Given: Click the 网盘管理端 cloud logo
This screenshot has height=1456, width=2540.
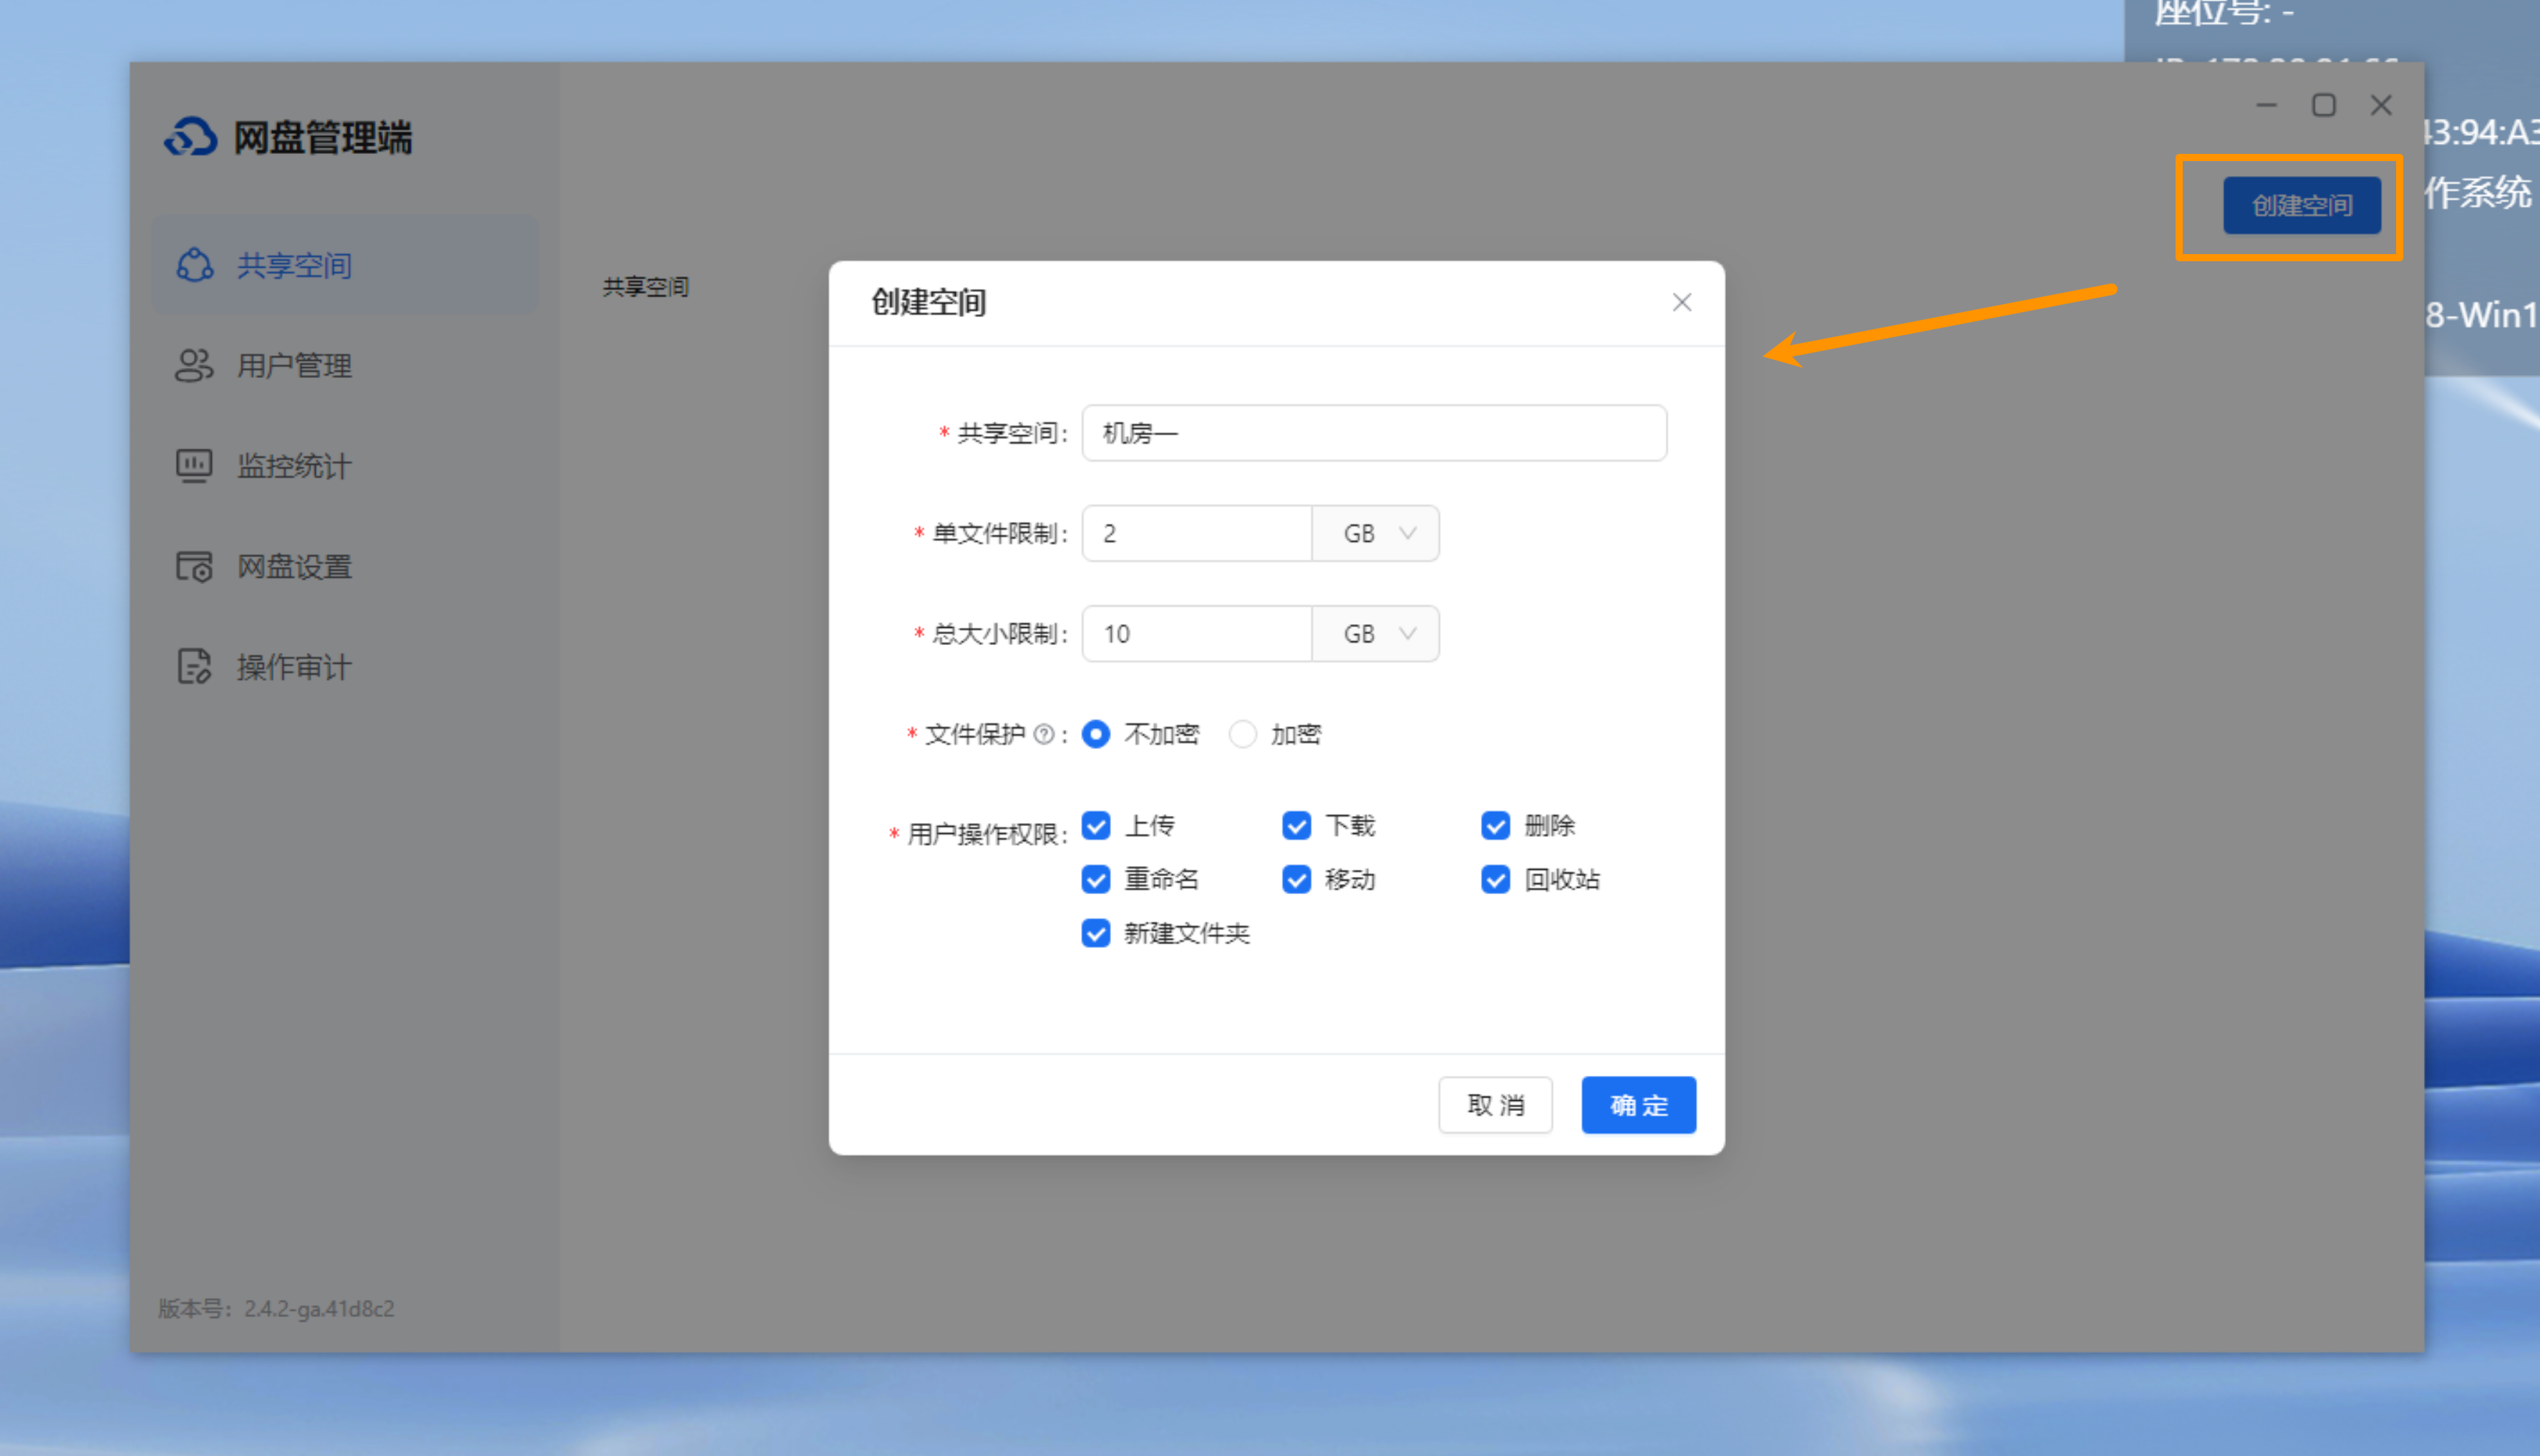Looking at the screenshot, I should pos(190,137).
